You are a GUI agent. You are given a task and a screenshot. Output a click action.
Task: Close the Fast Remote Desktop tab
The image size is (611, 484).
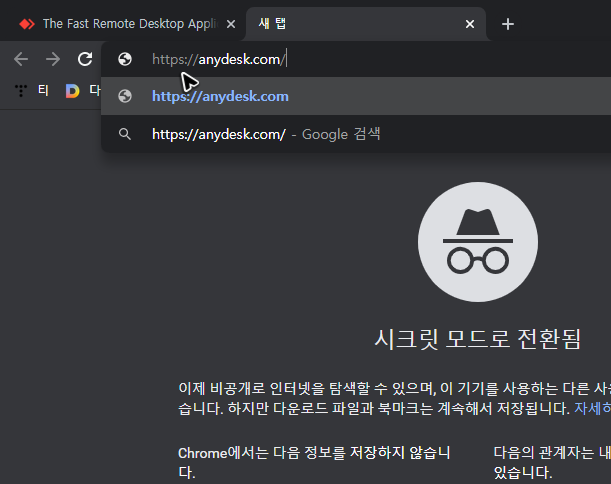click(x=231, y=24)
